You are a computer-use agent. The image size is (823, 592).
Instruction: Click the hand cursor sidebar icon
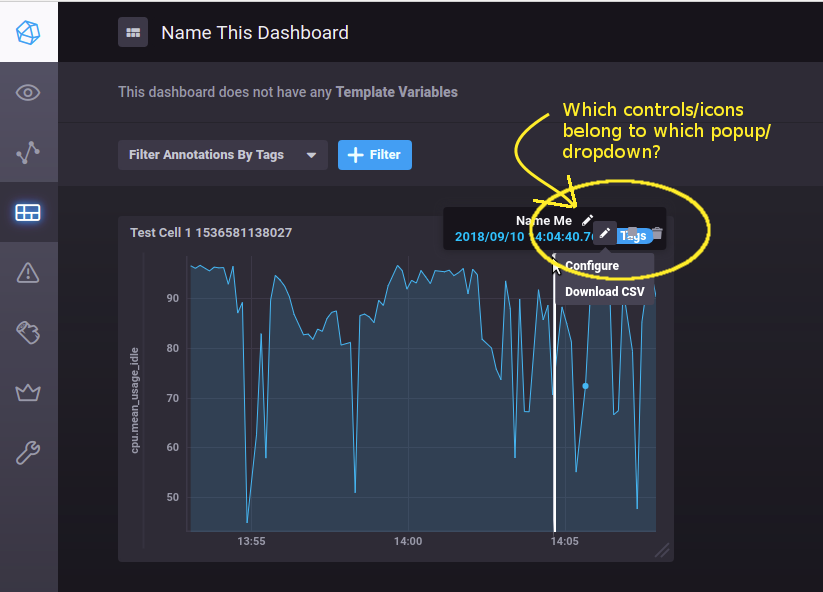(x=28, y=332)
